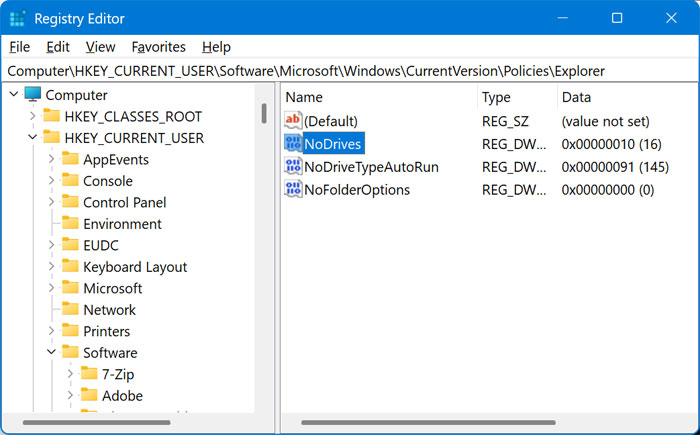This screenshot has width=700, height=435.
Task: Click the Console folder icon
Action: 70,180
